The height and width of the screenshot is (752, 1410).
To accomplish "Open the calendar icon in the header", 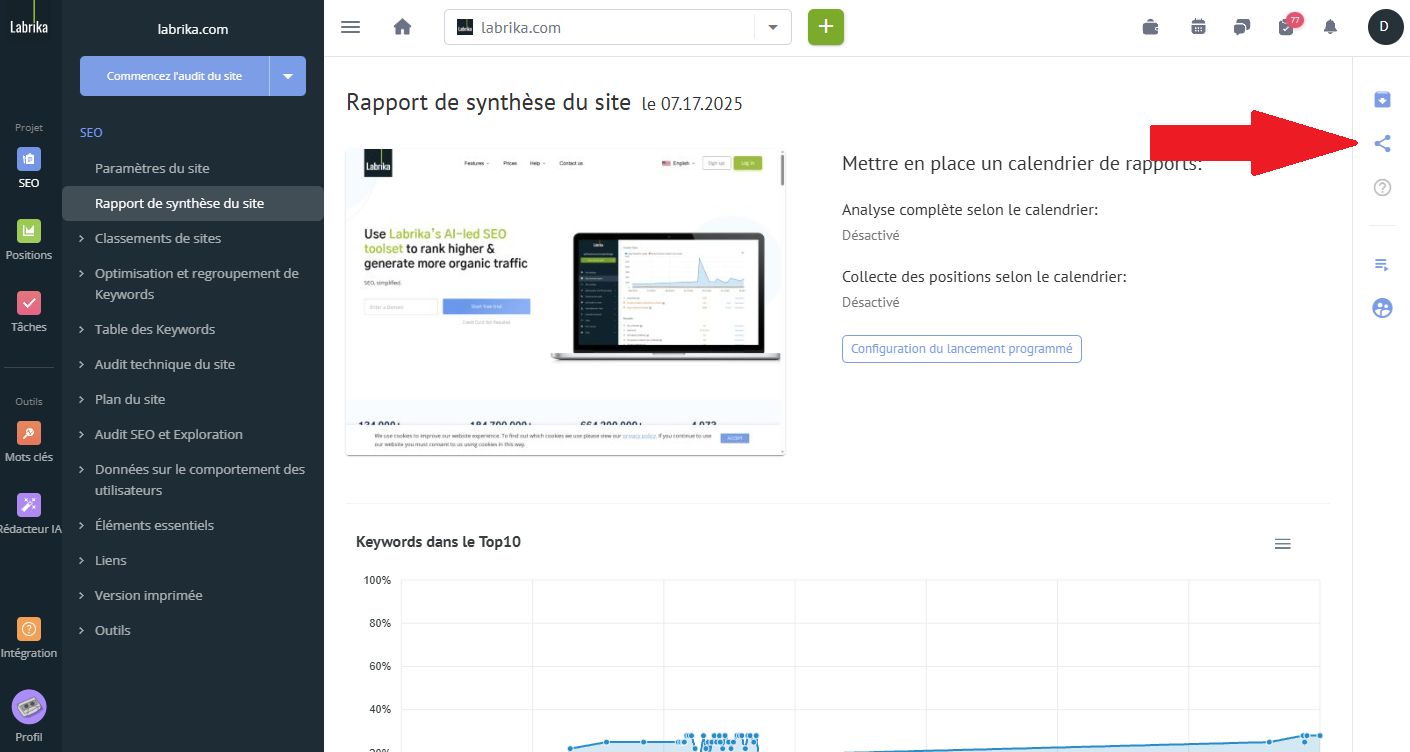I will click(x=1198, y=27).
